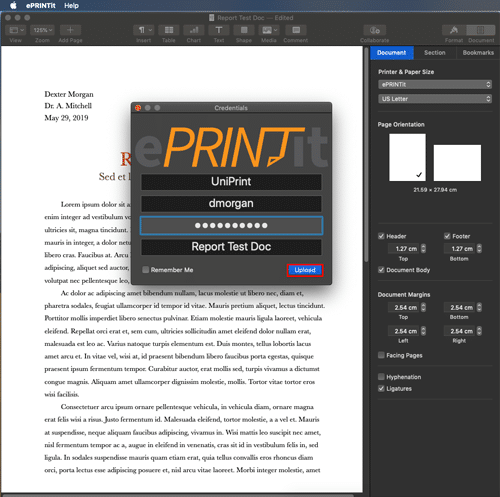The width and height of the screenshot is (500, 497).
Task: Click the Document sidebar toolbar icon
Action: click(481, 30)
